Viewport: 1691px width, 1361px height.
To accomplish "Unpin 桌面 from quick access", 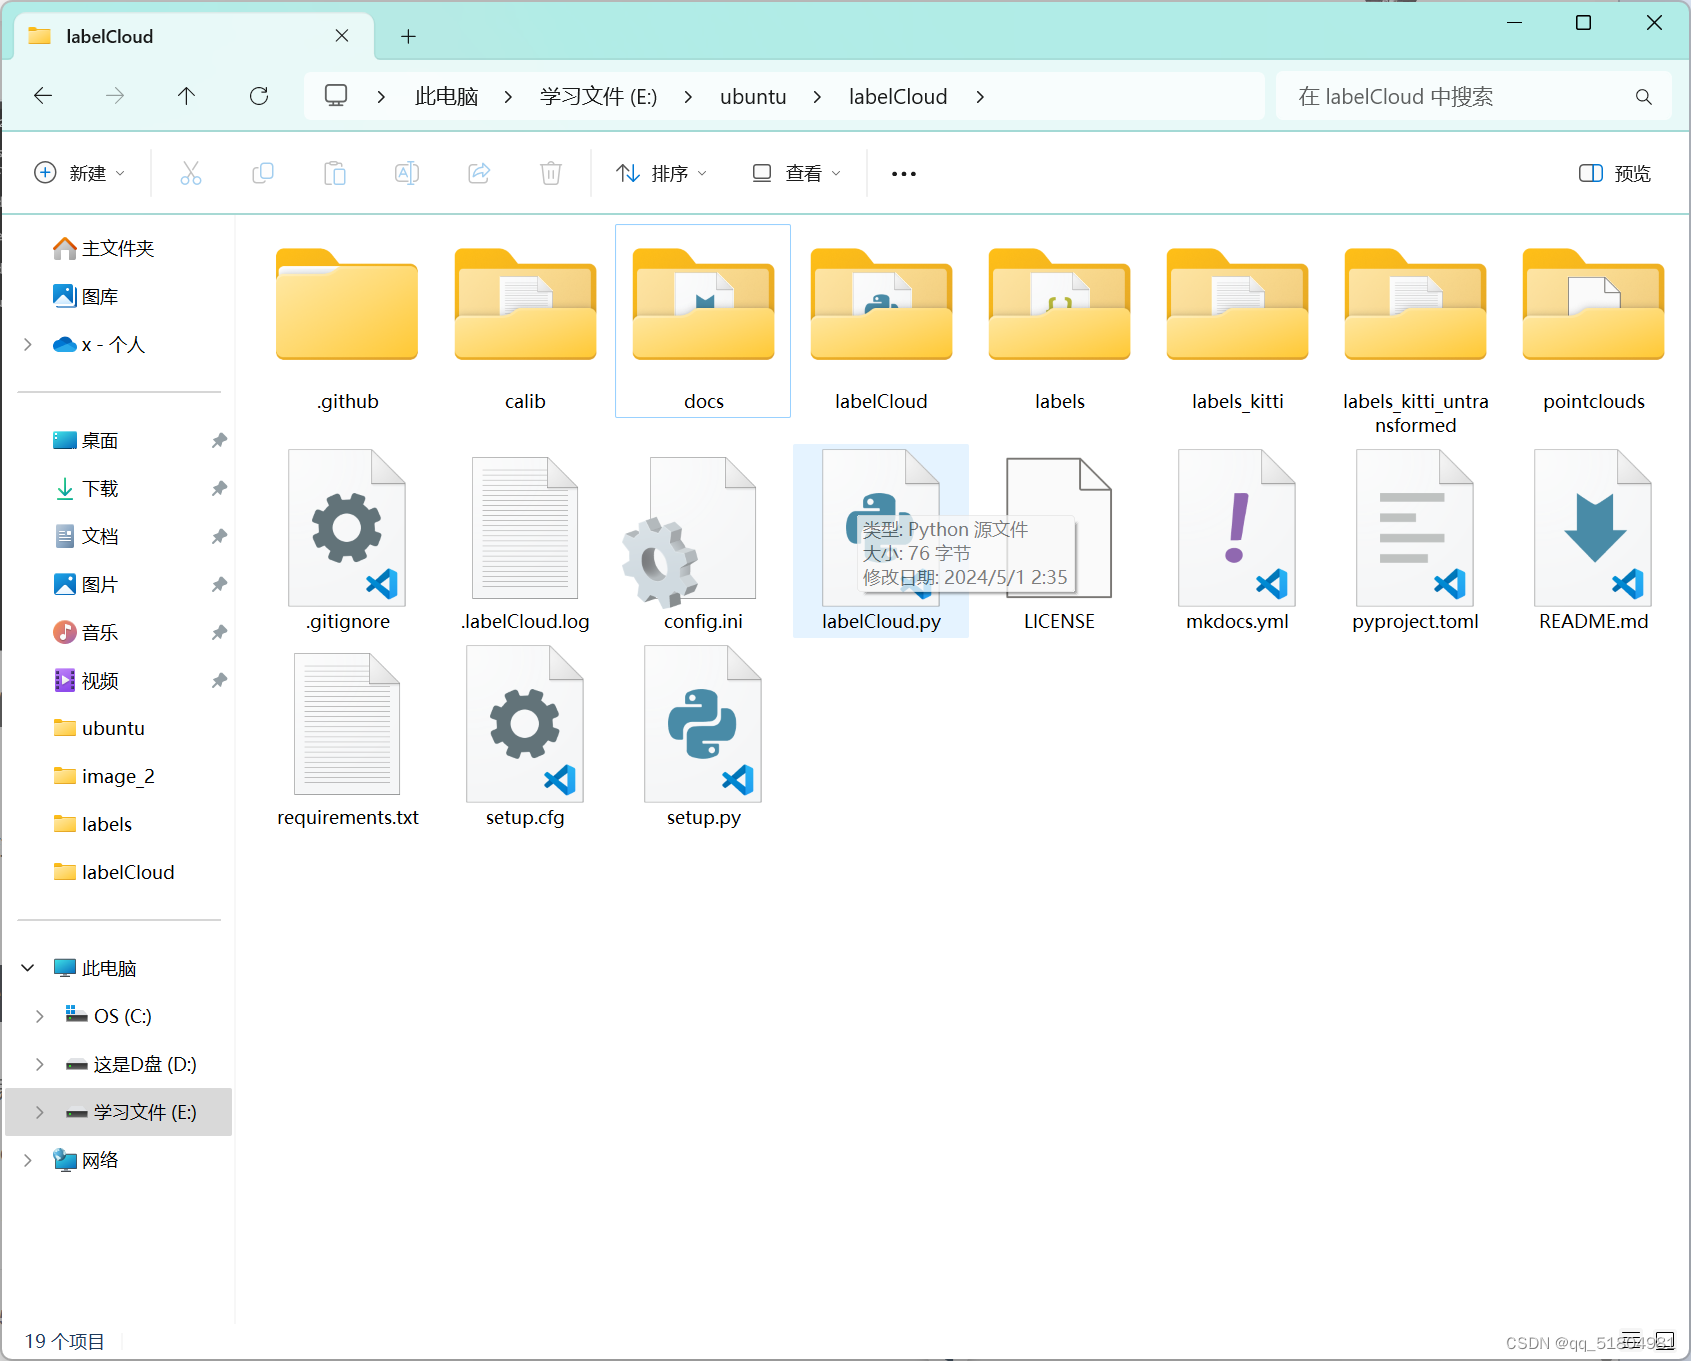I will [219, 440].
